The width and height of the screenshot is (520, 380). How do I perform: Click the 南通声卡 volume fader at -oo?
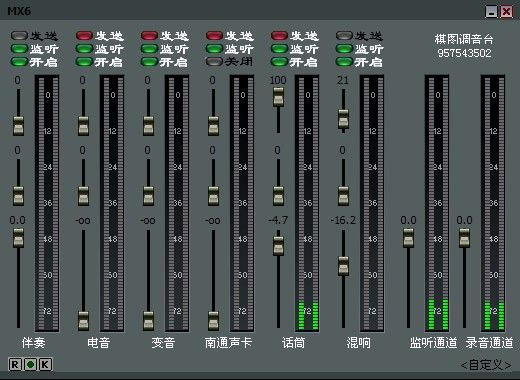pos(213,321)
